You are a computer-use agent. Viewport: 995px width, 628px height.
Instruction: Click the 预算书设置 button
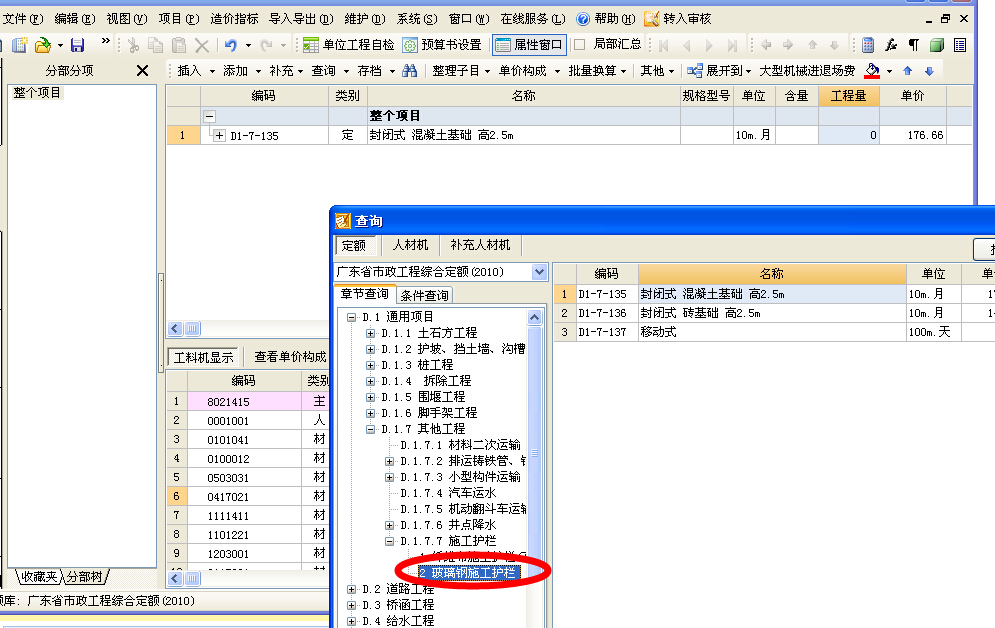pos(442,44)
